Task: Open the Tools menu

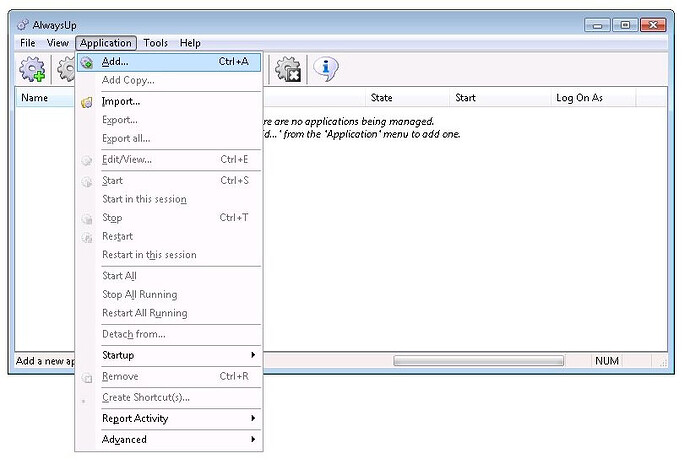Action: click(x=155, y=43)
